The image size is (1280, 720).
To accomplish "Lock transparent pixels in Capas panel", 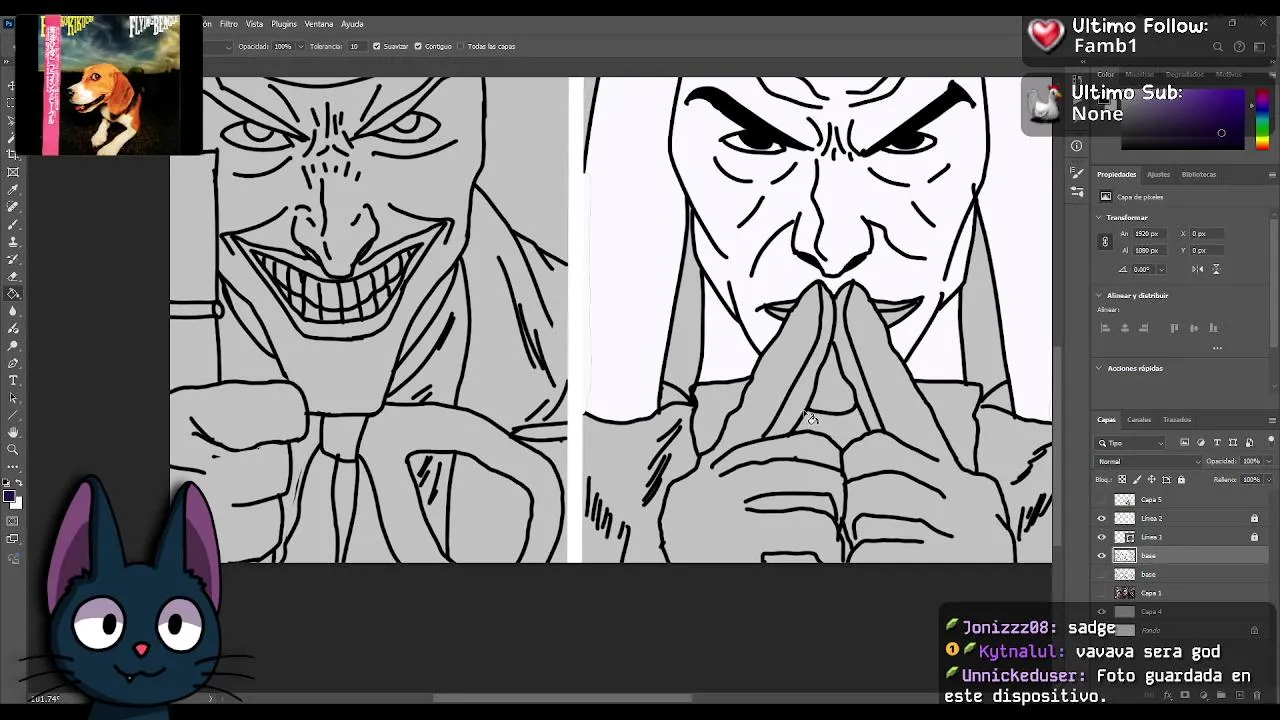I will coord(1121,480).
